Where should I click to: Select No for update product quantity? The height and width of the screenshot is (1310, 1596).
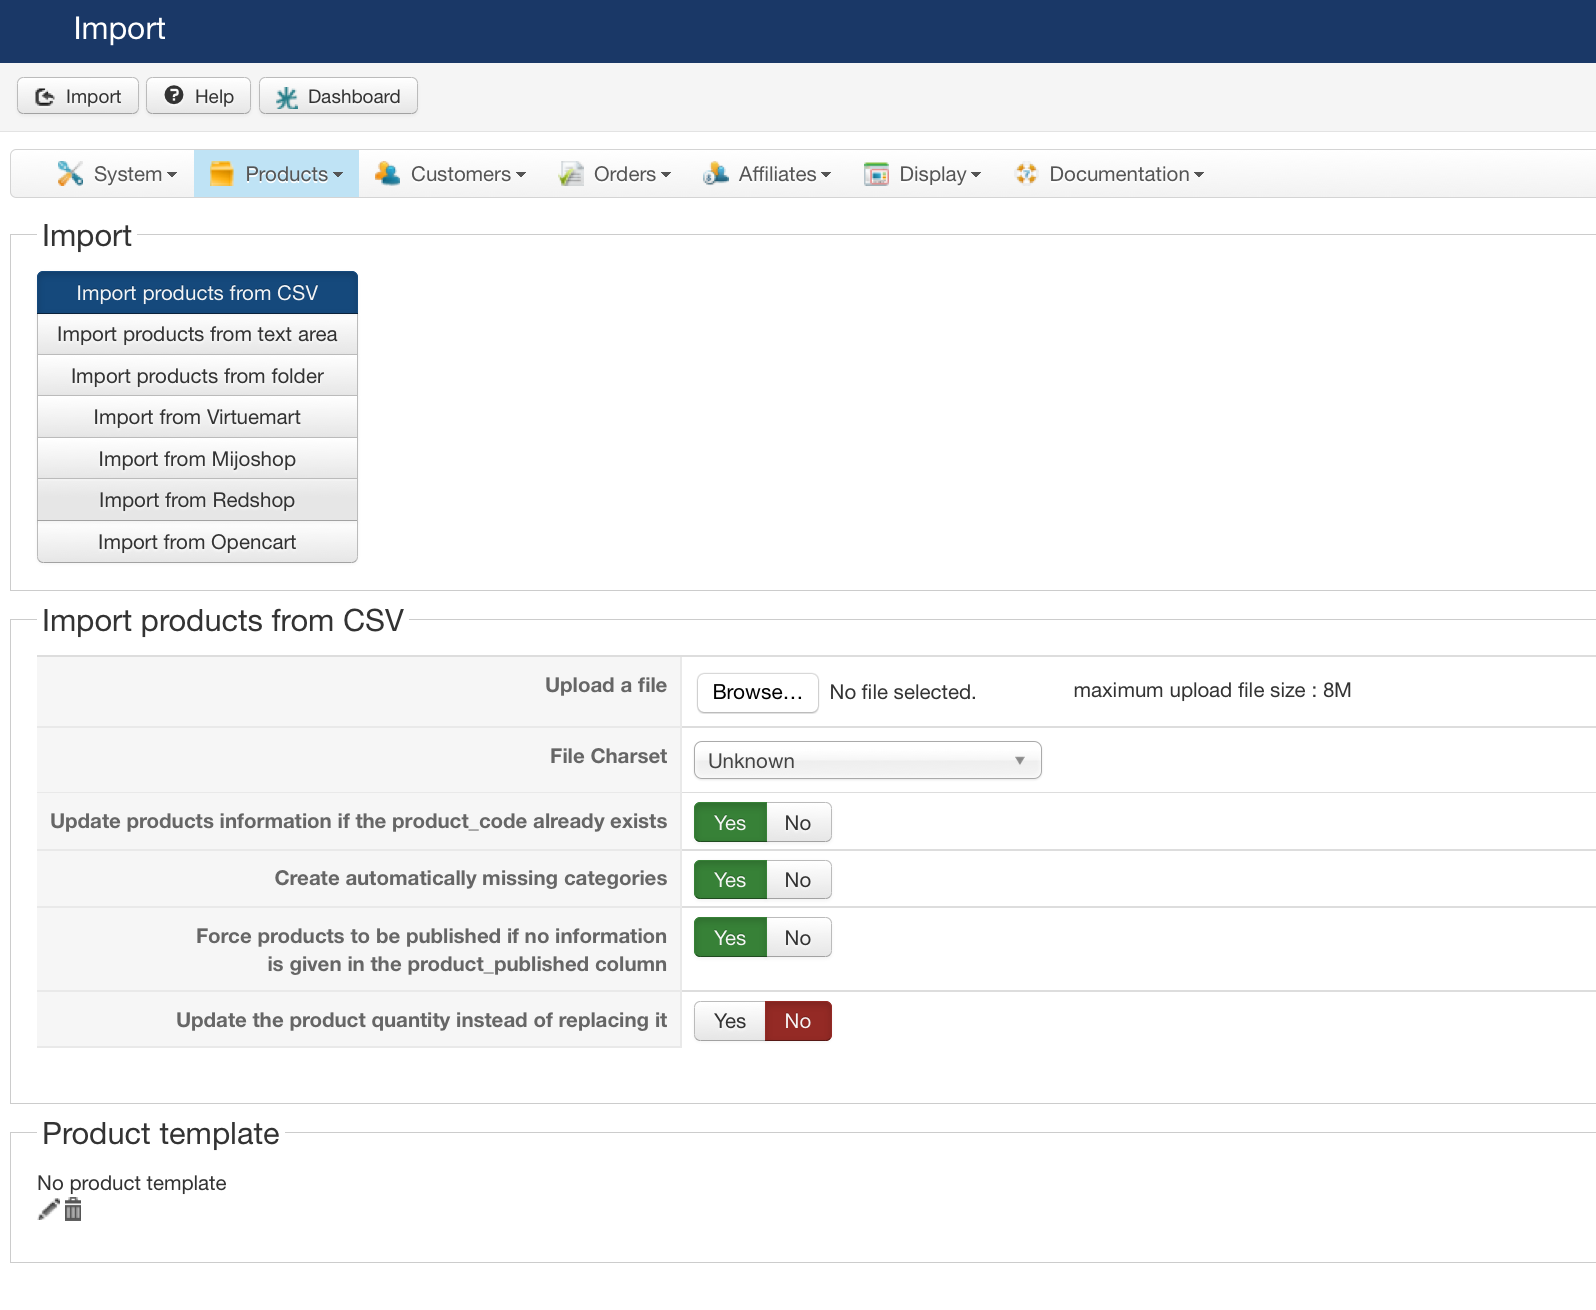coord(798,1021)
